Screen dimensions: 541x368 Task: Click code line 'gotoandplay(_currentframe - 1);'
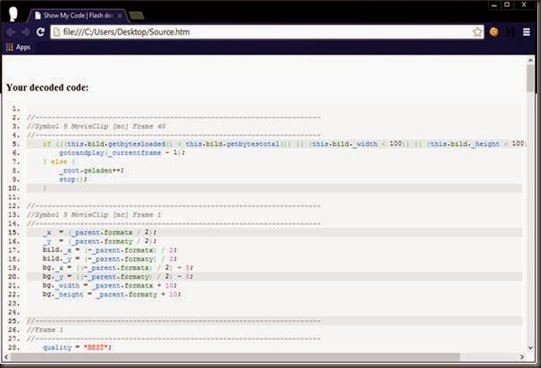[122, 152]
